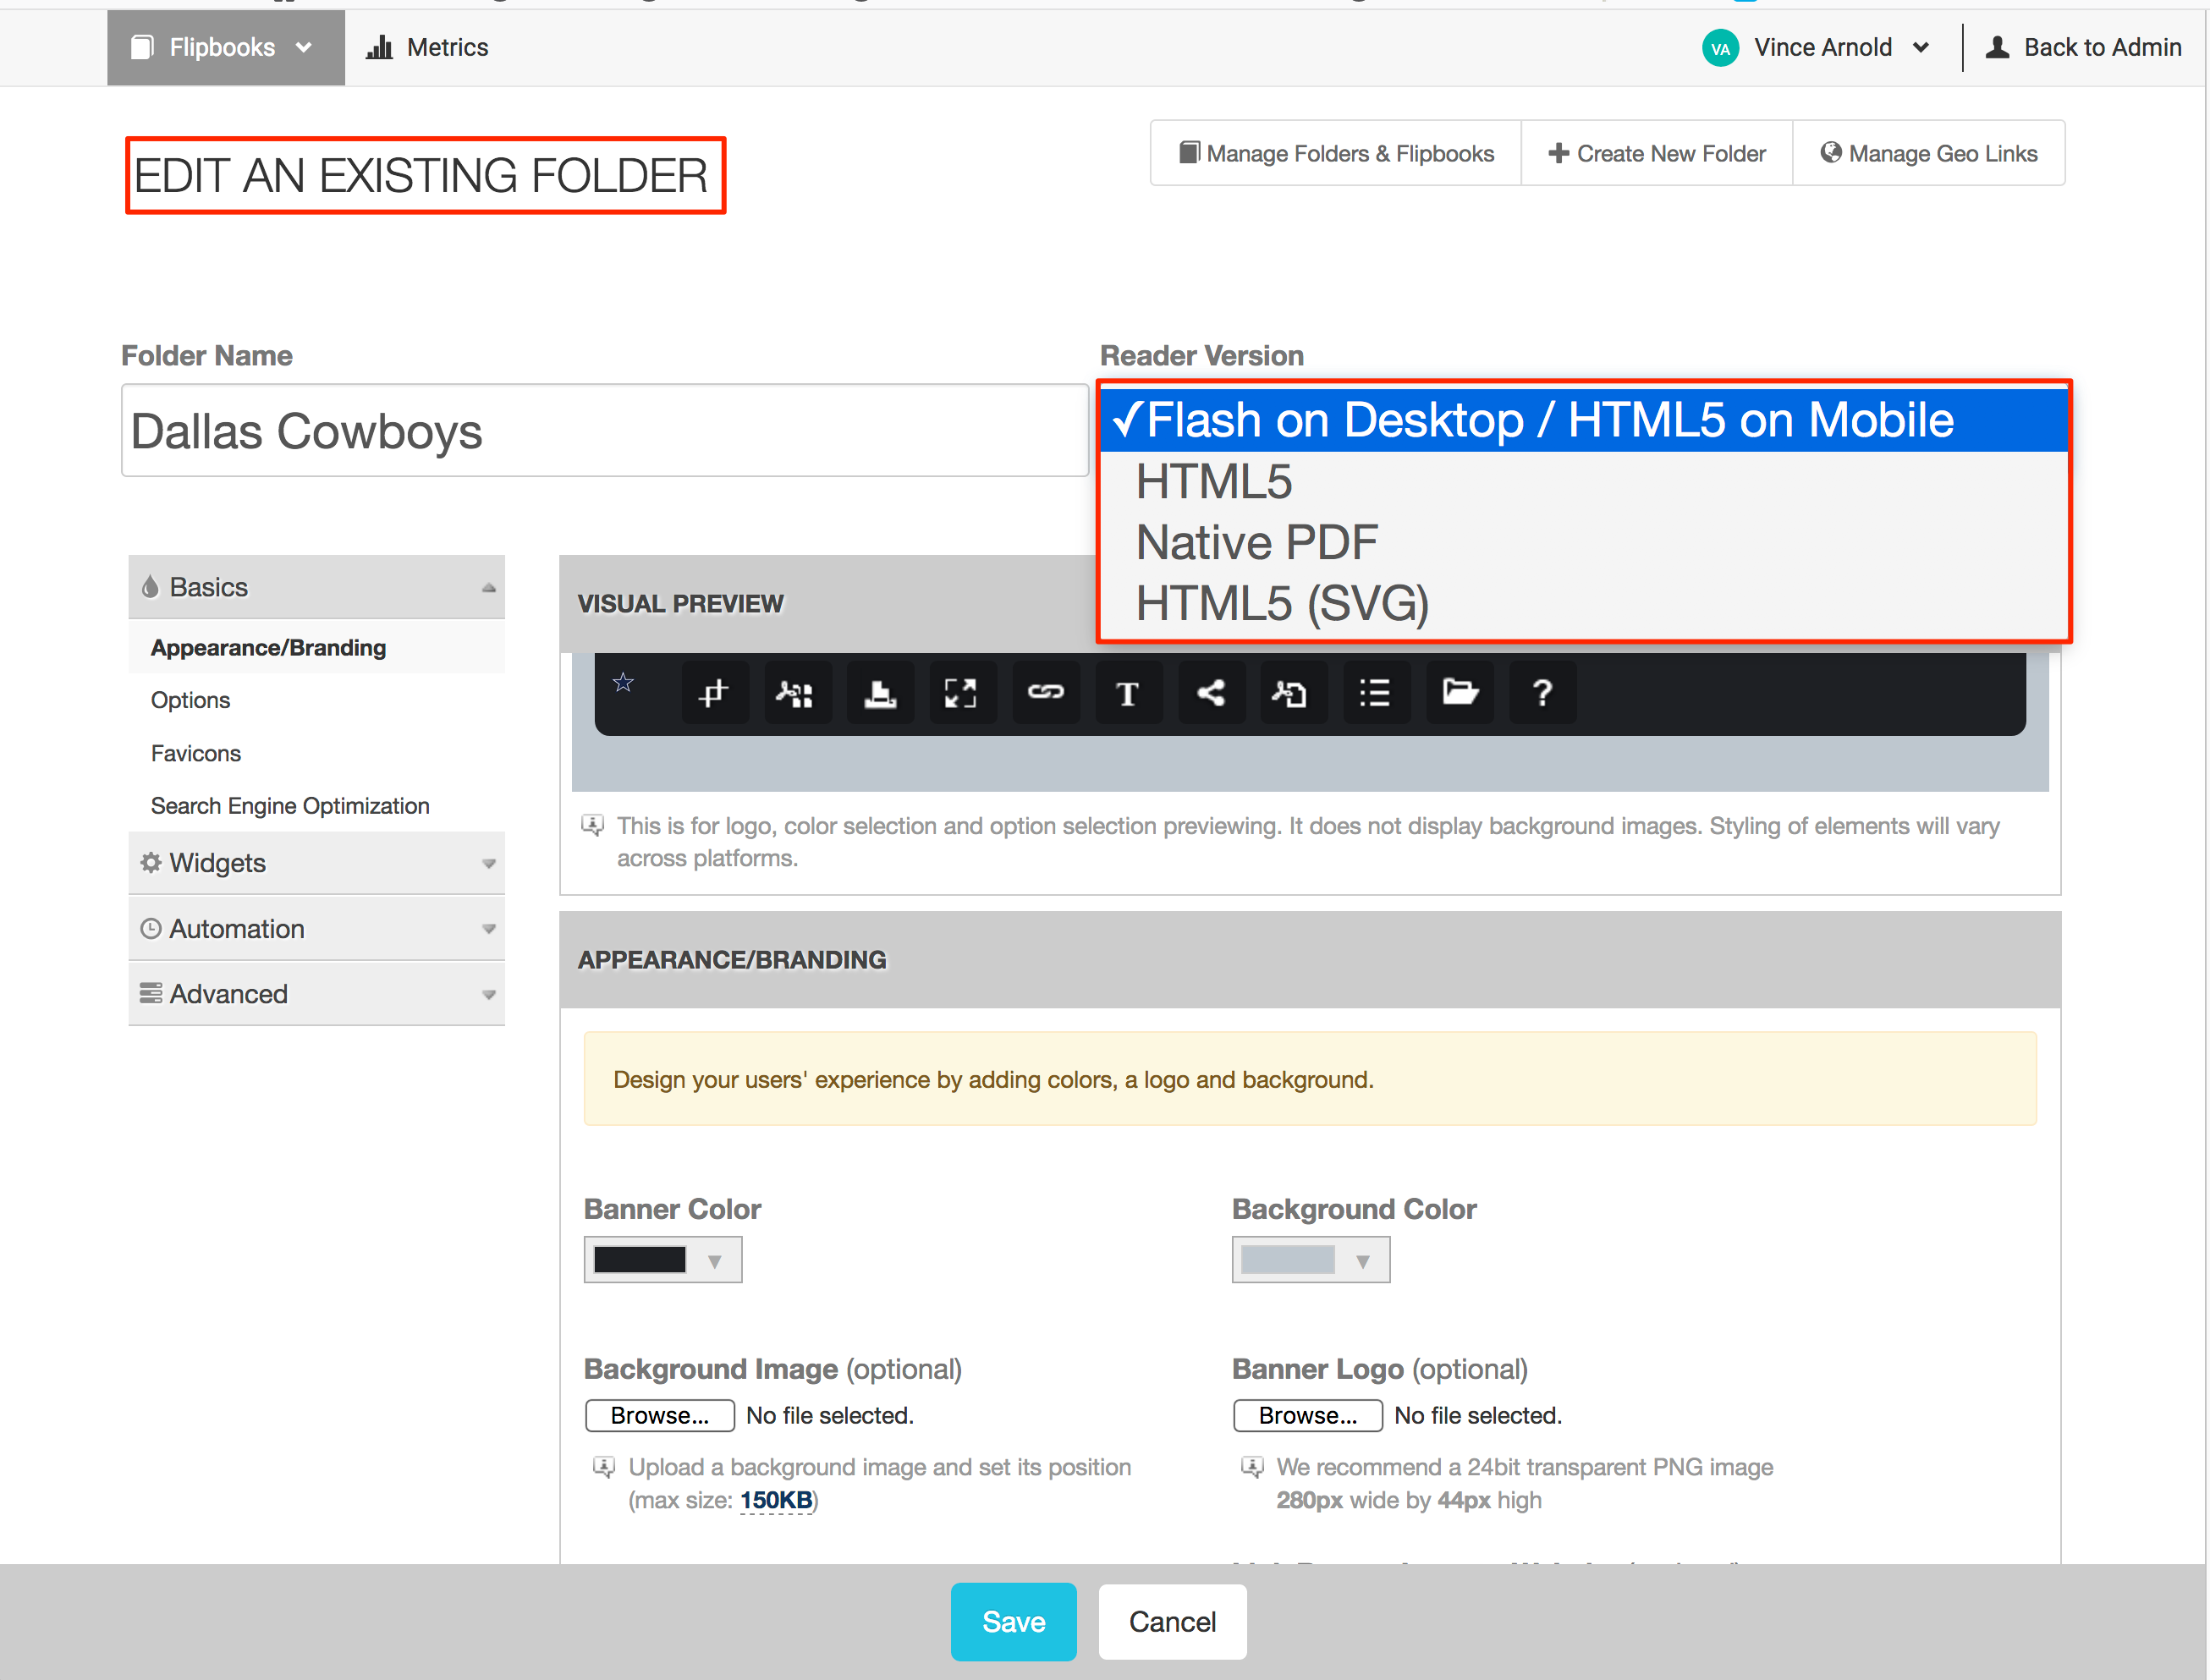Click the text T icon in preview

(x=1128, y=692)
